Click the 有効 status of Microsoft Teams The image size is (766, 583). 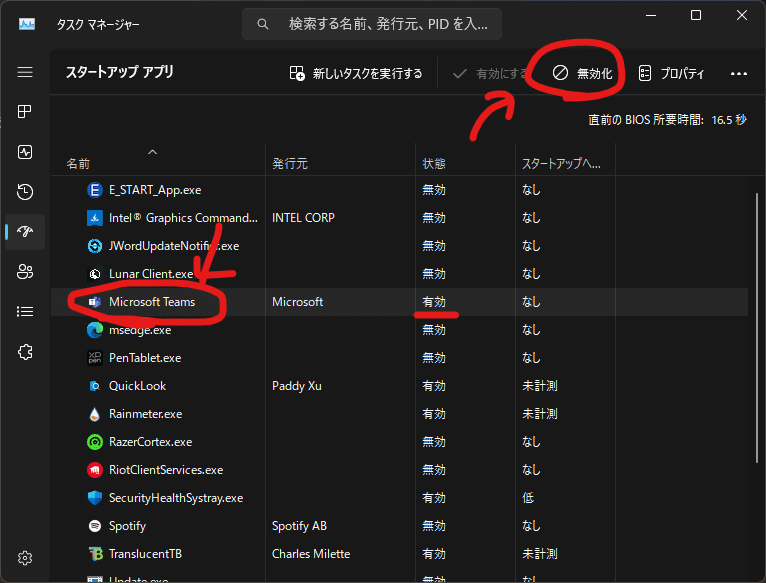click(x=434, y=302)
